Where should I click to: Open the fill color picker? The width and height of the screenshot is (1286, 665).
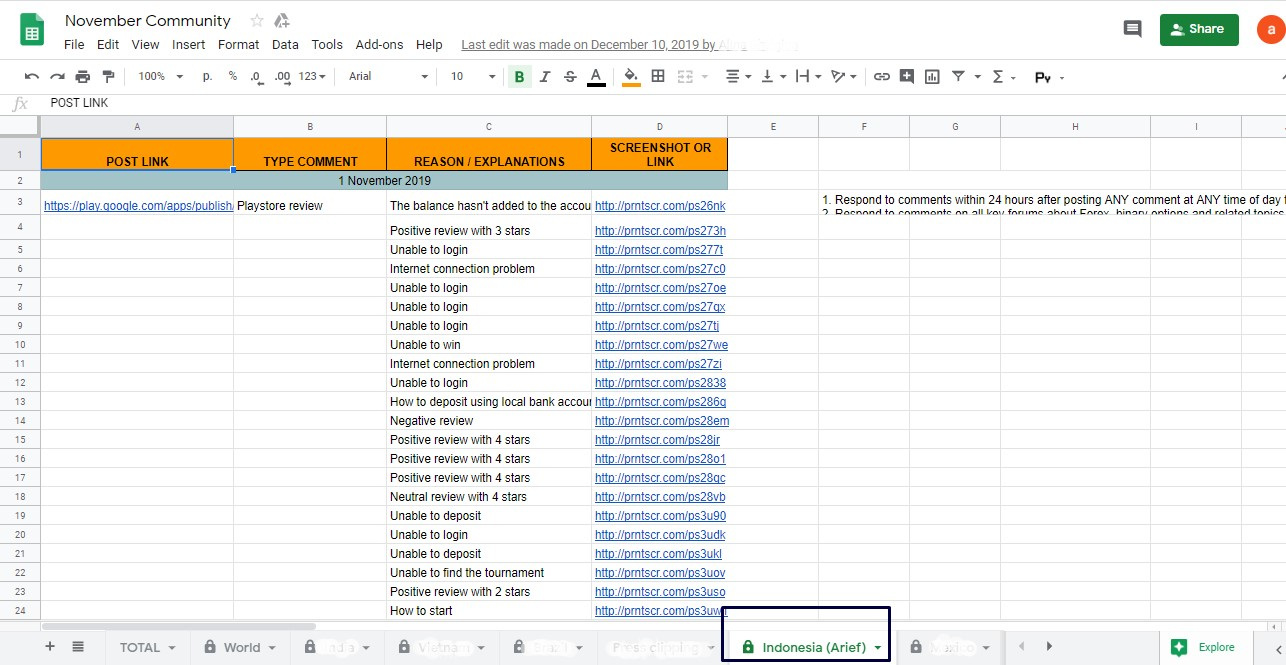[x=631, y=76]
